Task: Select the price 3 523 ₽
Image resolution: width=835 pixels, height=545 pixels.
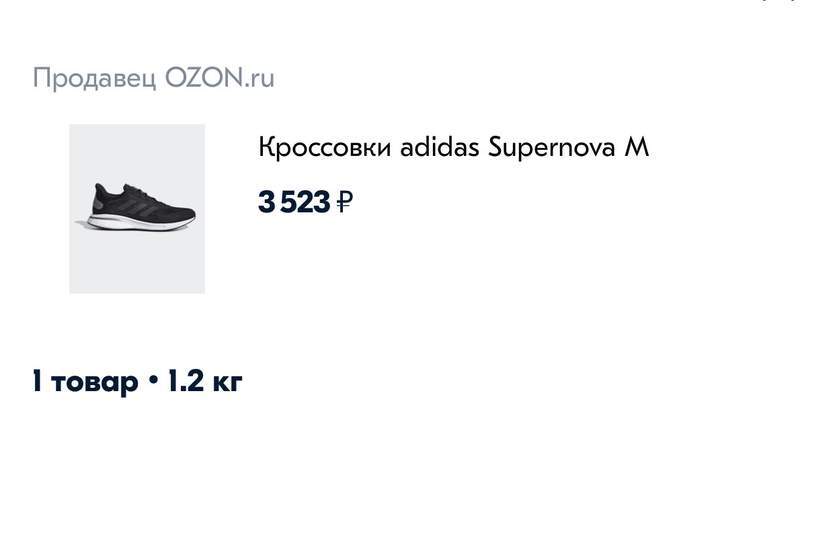Action: tap(305, 202)
